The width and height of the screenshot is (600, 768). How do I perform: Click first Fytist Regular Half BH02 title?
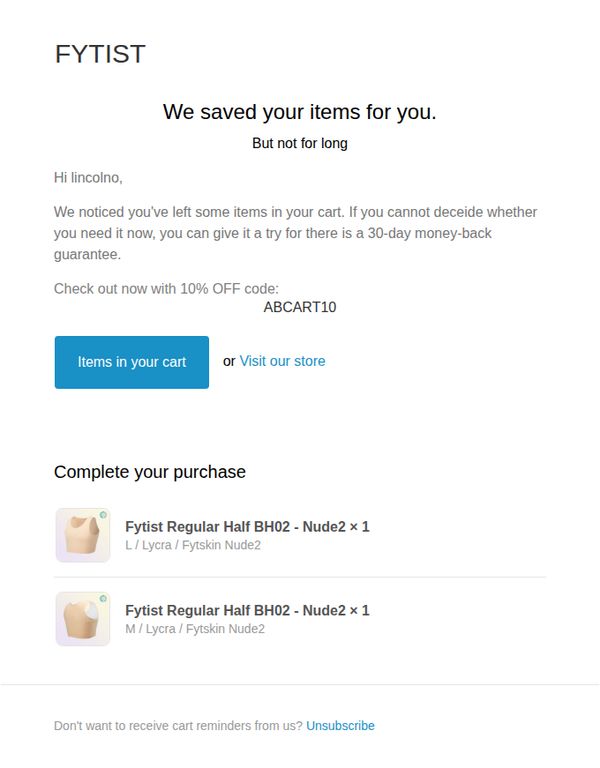pos(247,527)
